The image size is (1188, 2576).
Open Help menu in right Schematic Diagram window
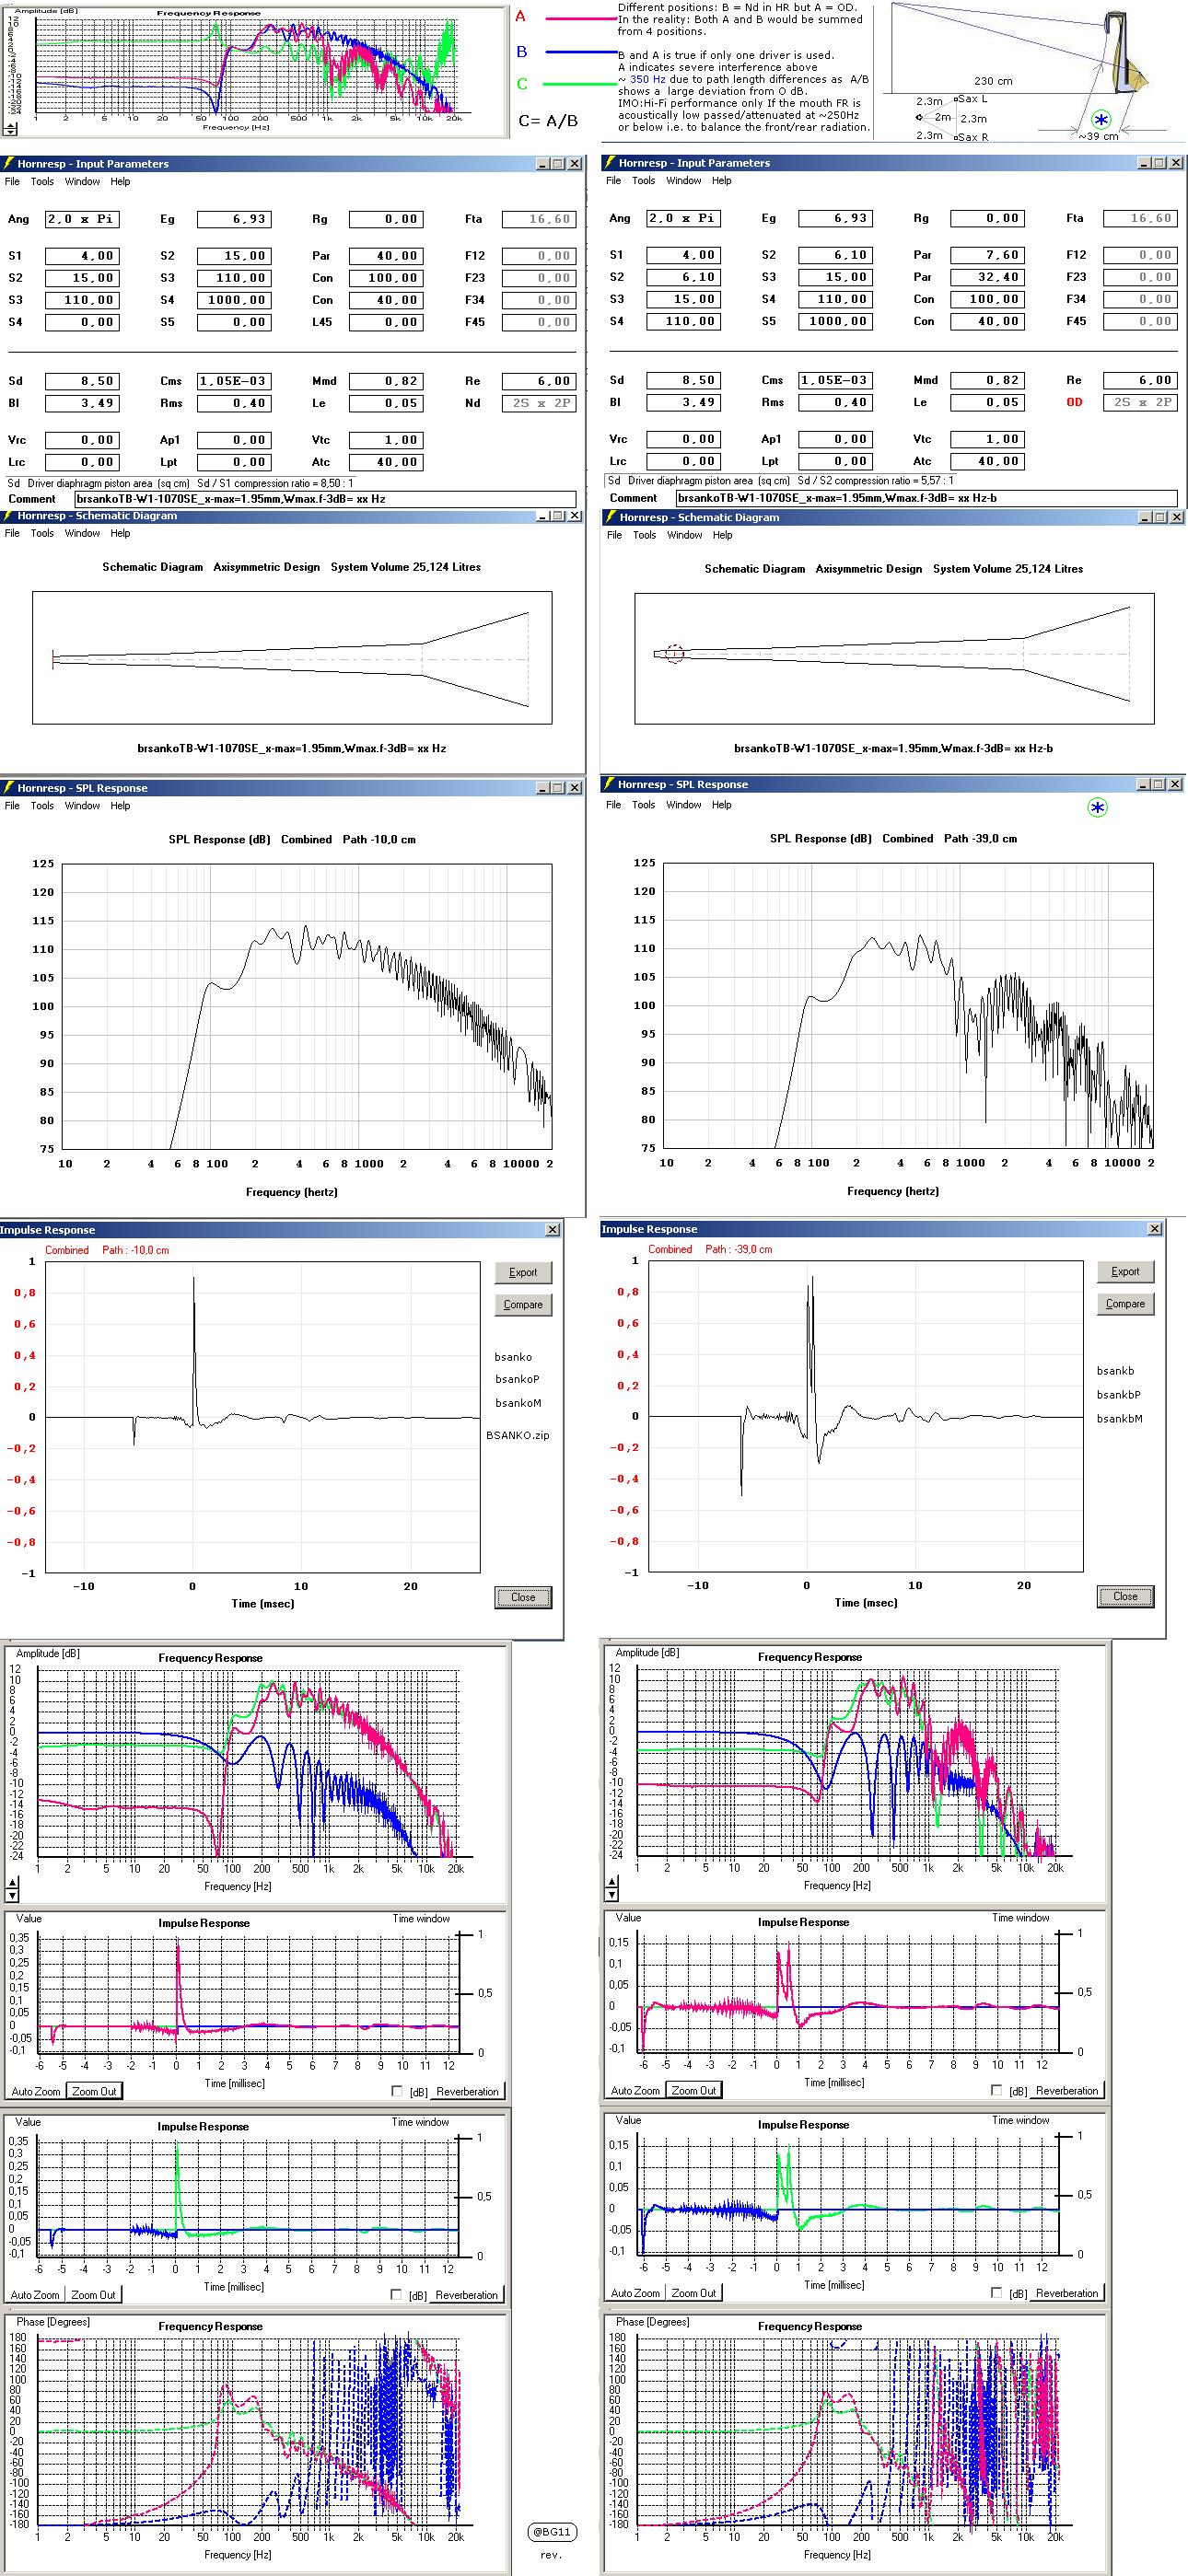click(x=722, y=535)
